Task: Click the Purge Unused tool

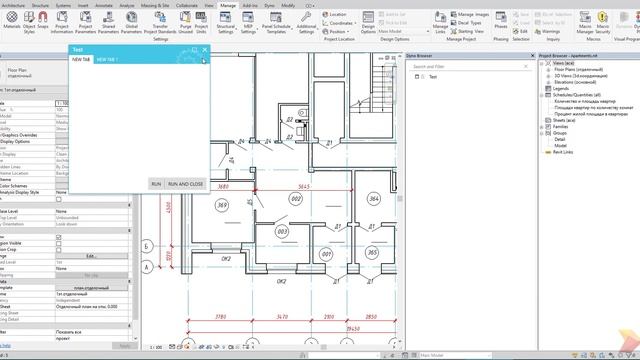Action: pos(185,22)
